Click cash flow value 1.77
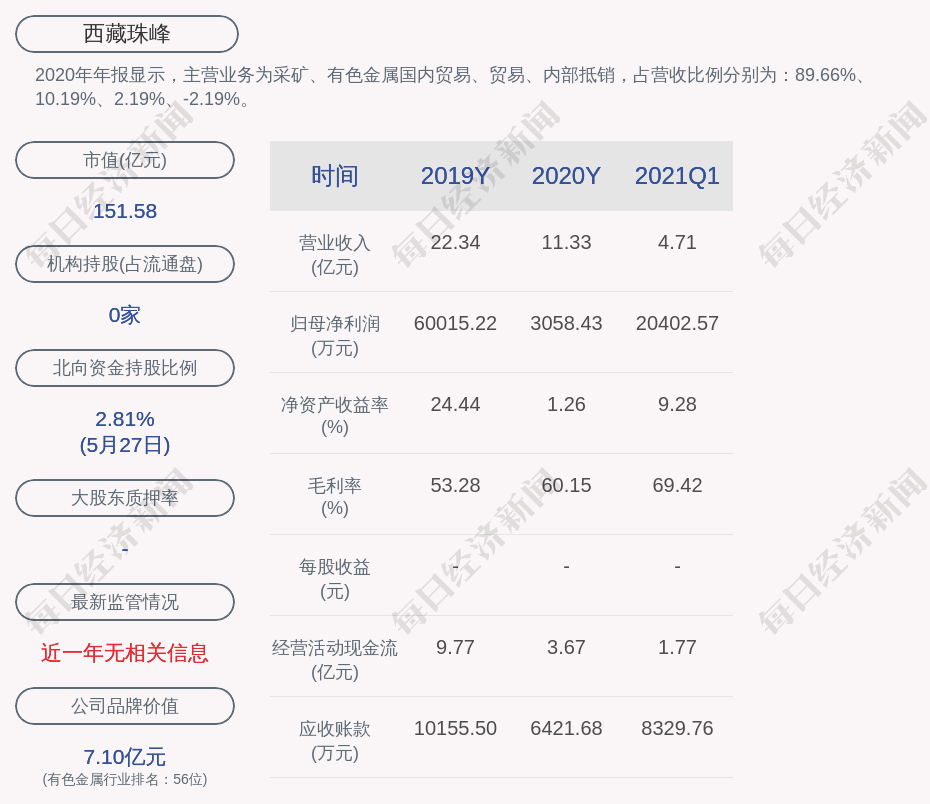930x804 pixels. point(677,647)
